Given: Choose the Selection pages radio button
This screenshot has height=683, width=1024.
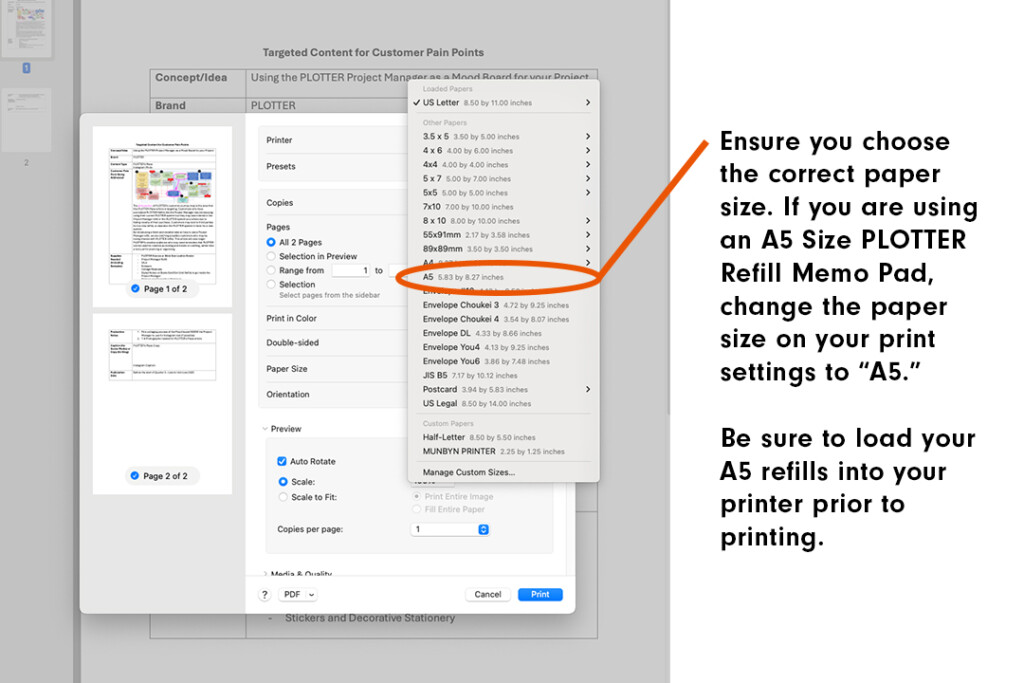Looking at the screenshot, I should tap(271, 285).
